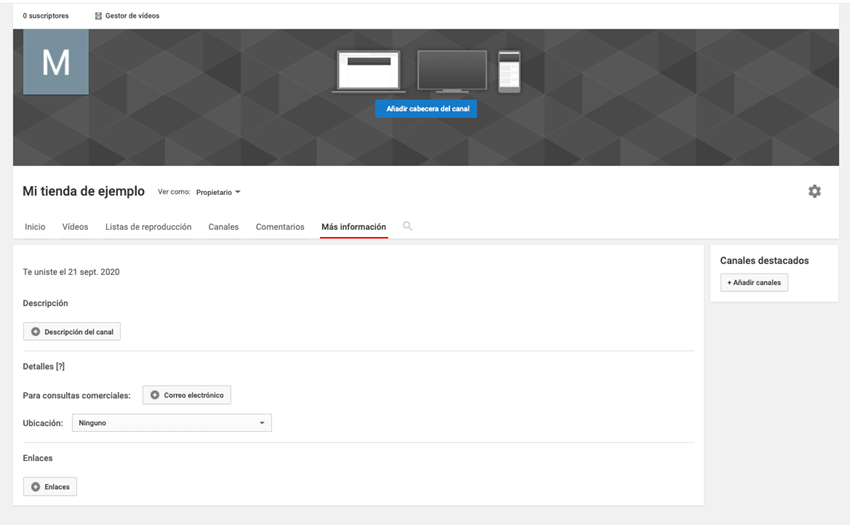The height and width of the screenshot is (525, 850).
Task: Click the channel avatar with letter M
Action: [x=56, y=62]
